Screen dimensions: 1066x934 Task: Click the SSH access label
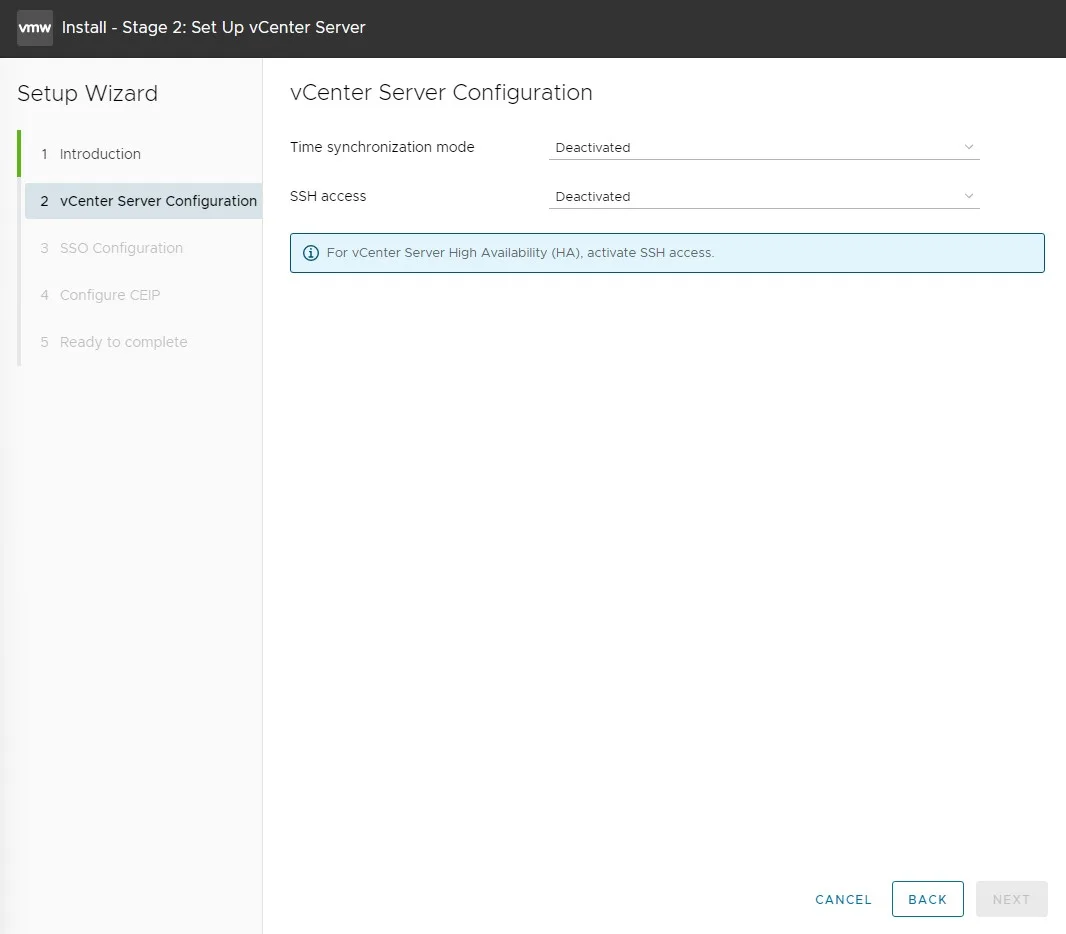(328, 196)
